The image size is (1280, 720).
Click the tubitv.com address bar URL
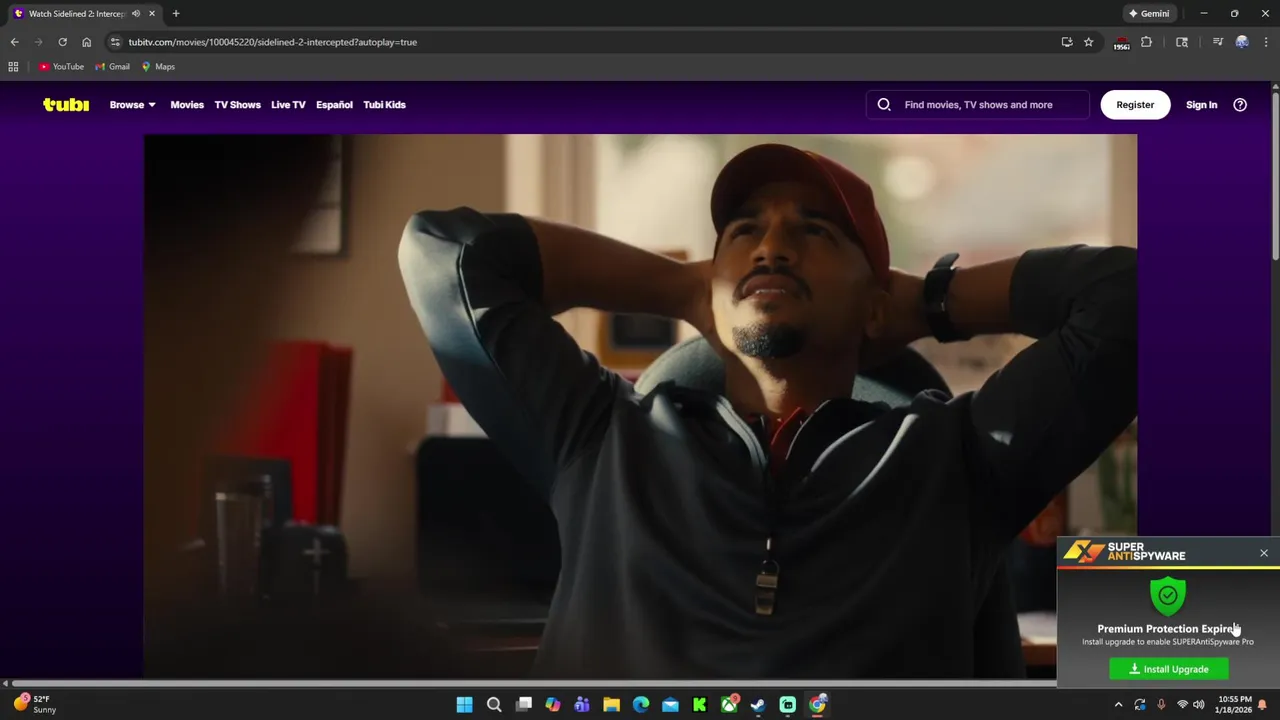click(272, 42)
